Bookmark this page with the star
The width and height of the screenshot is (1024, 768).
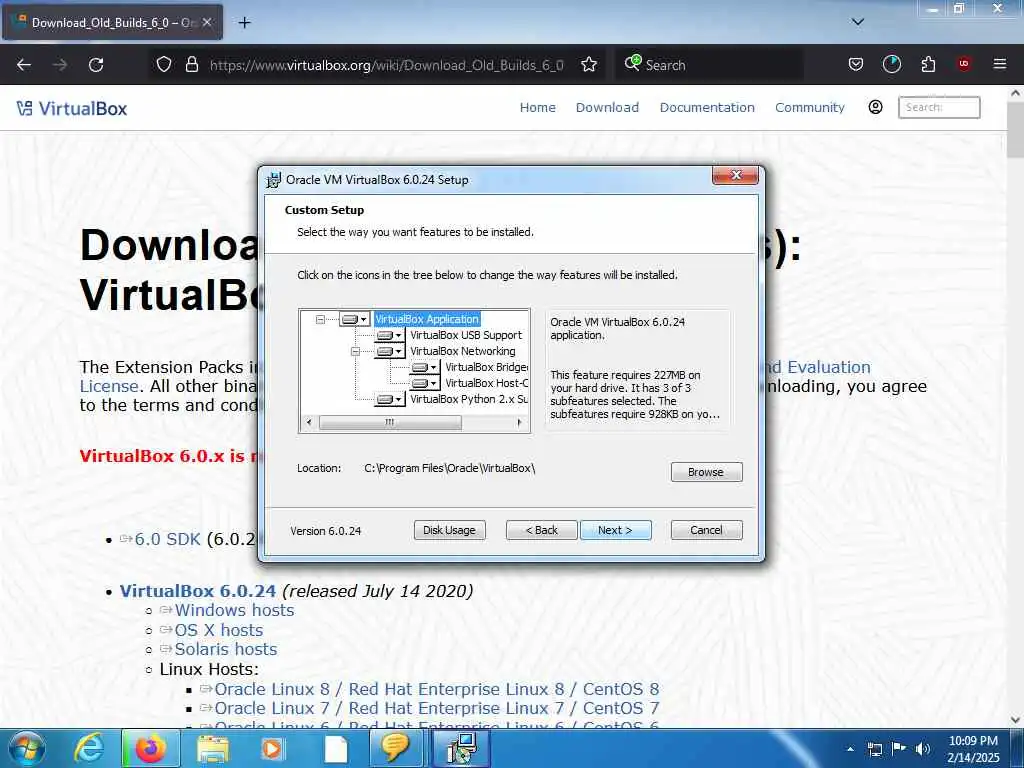coord(589,65)
